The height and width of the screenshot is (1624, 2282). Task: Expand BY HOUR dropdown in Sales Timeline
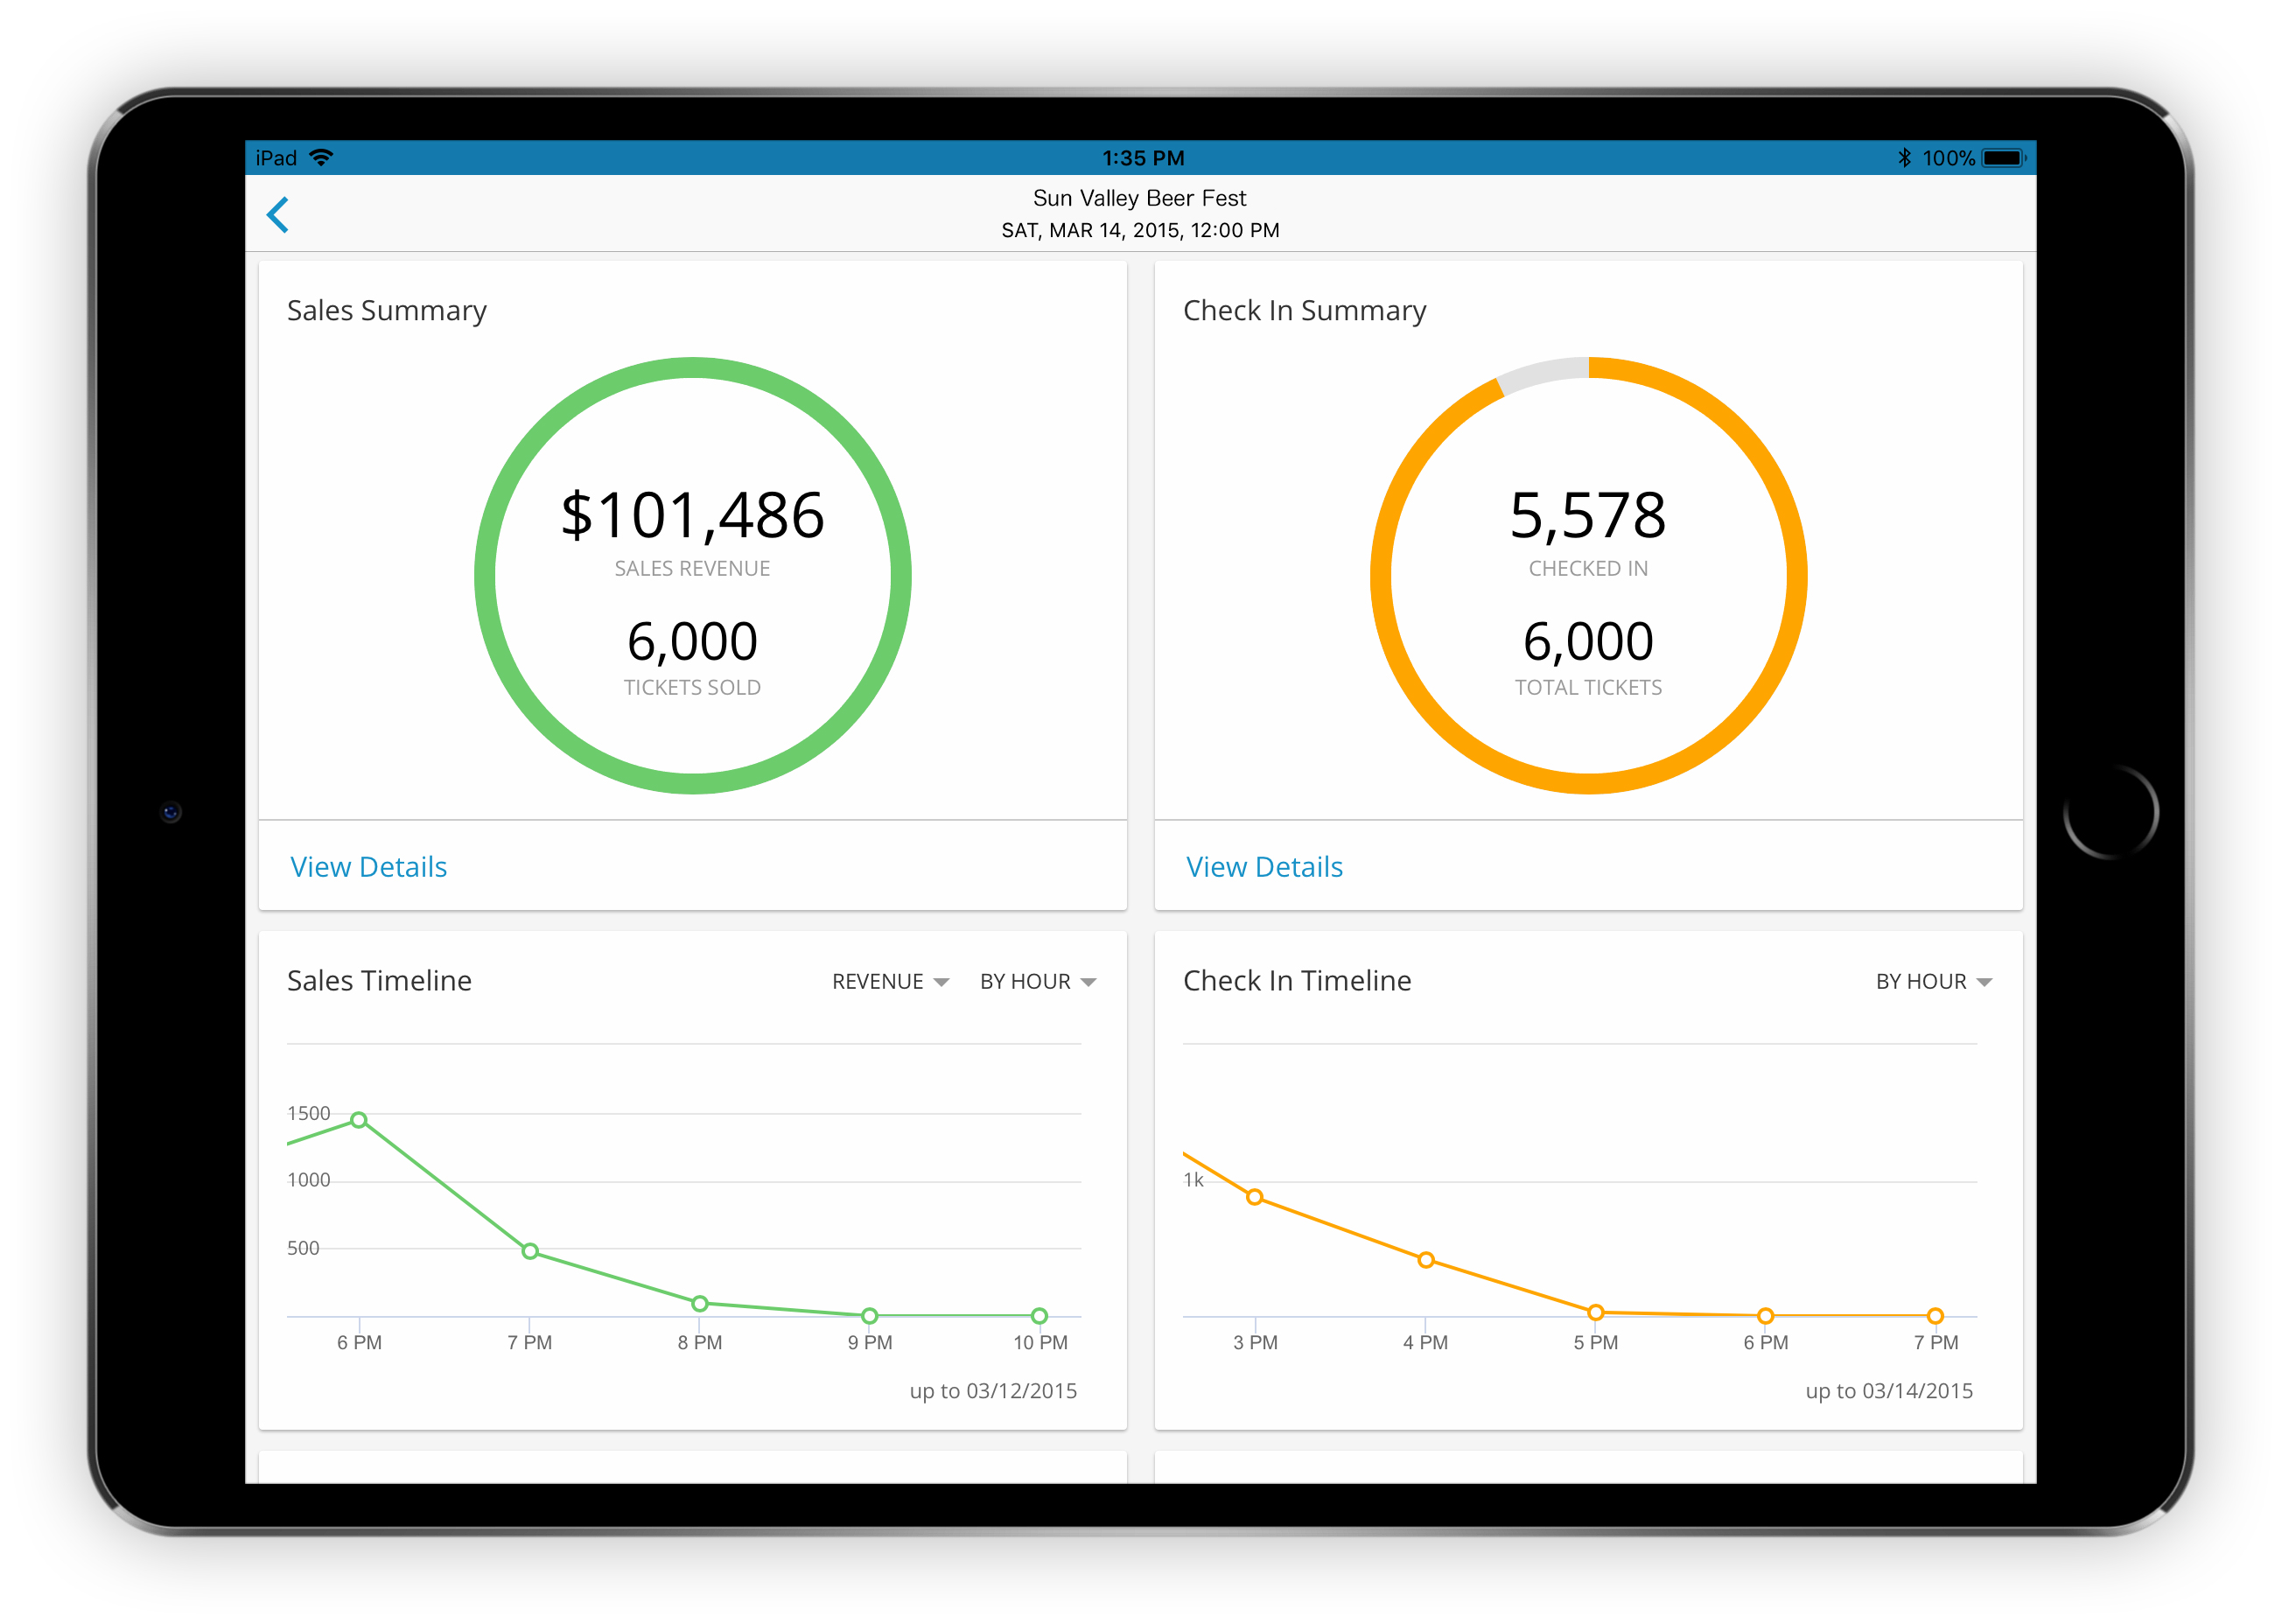(x=1038, y=981)
